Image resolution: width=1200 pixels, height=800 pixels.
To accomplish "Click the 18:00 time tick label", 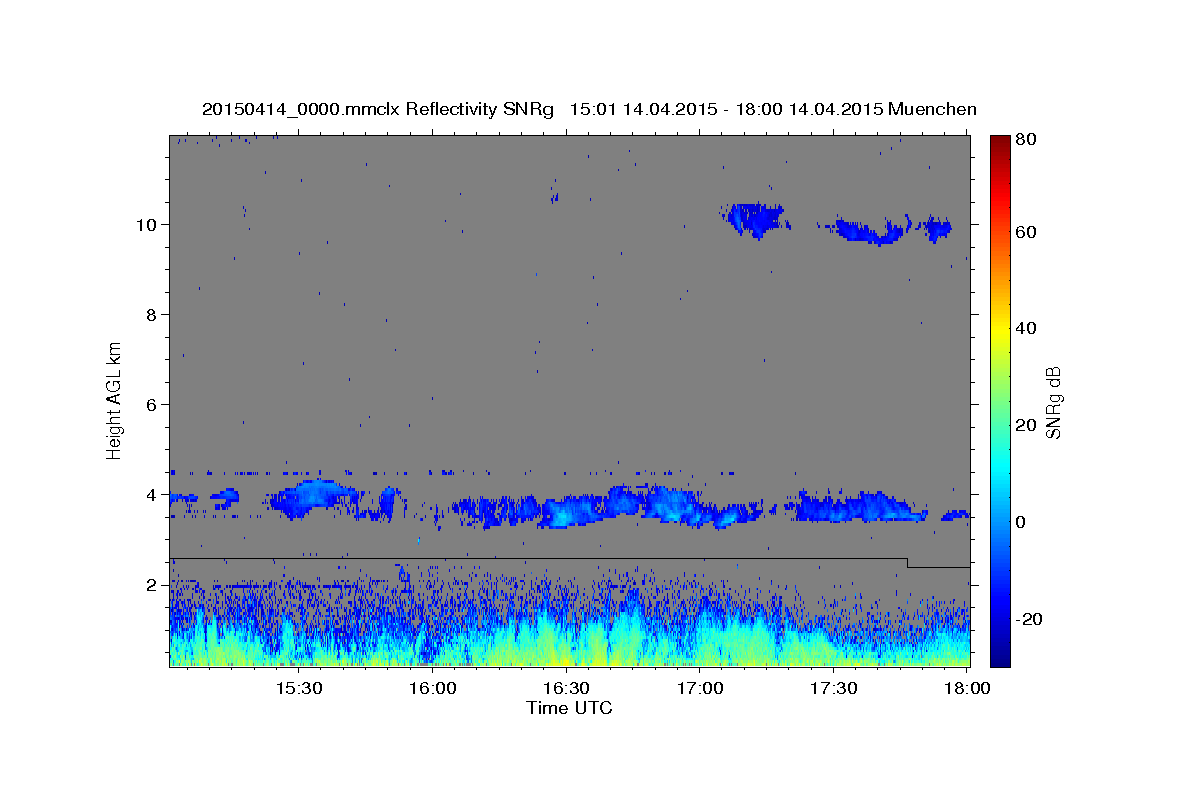I will pos(967,688).
